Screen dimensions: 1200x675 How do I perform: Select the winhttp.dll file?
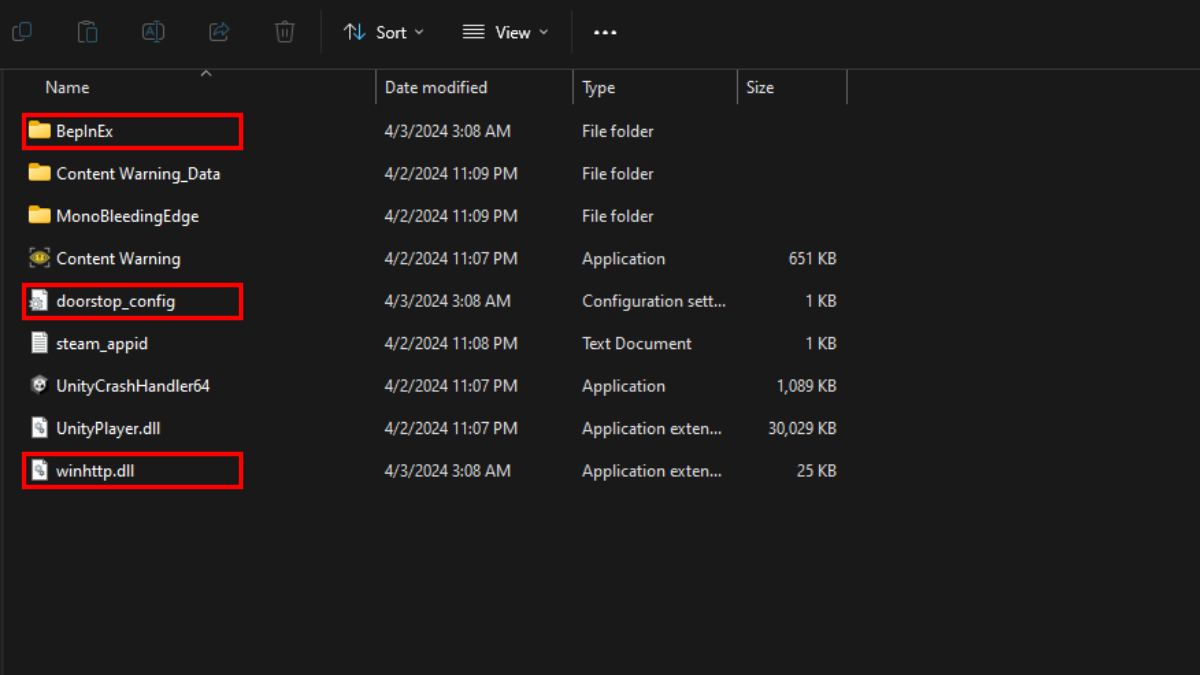tap(95, 471)
